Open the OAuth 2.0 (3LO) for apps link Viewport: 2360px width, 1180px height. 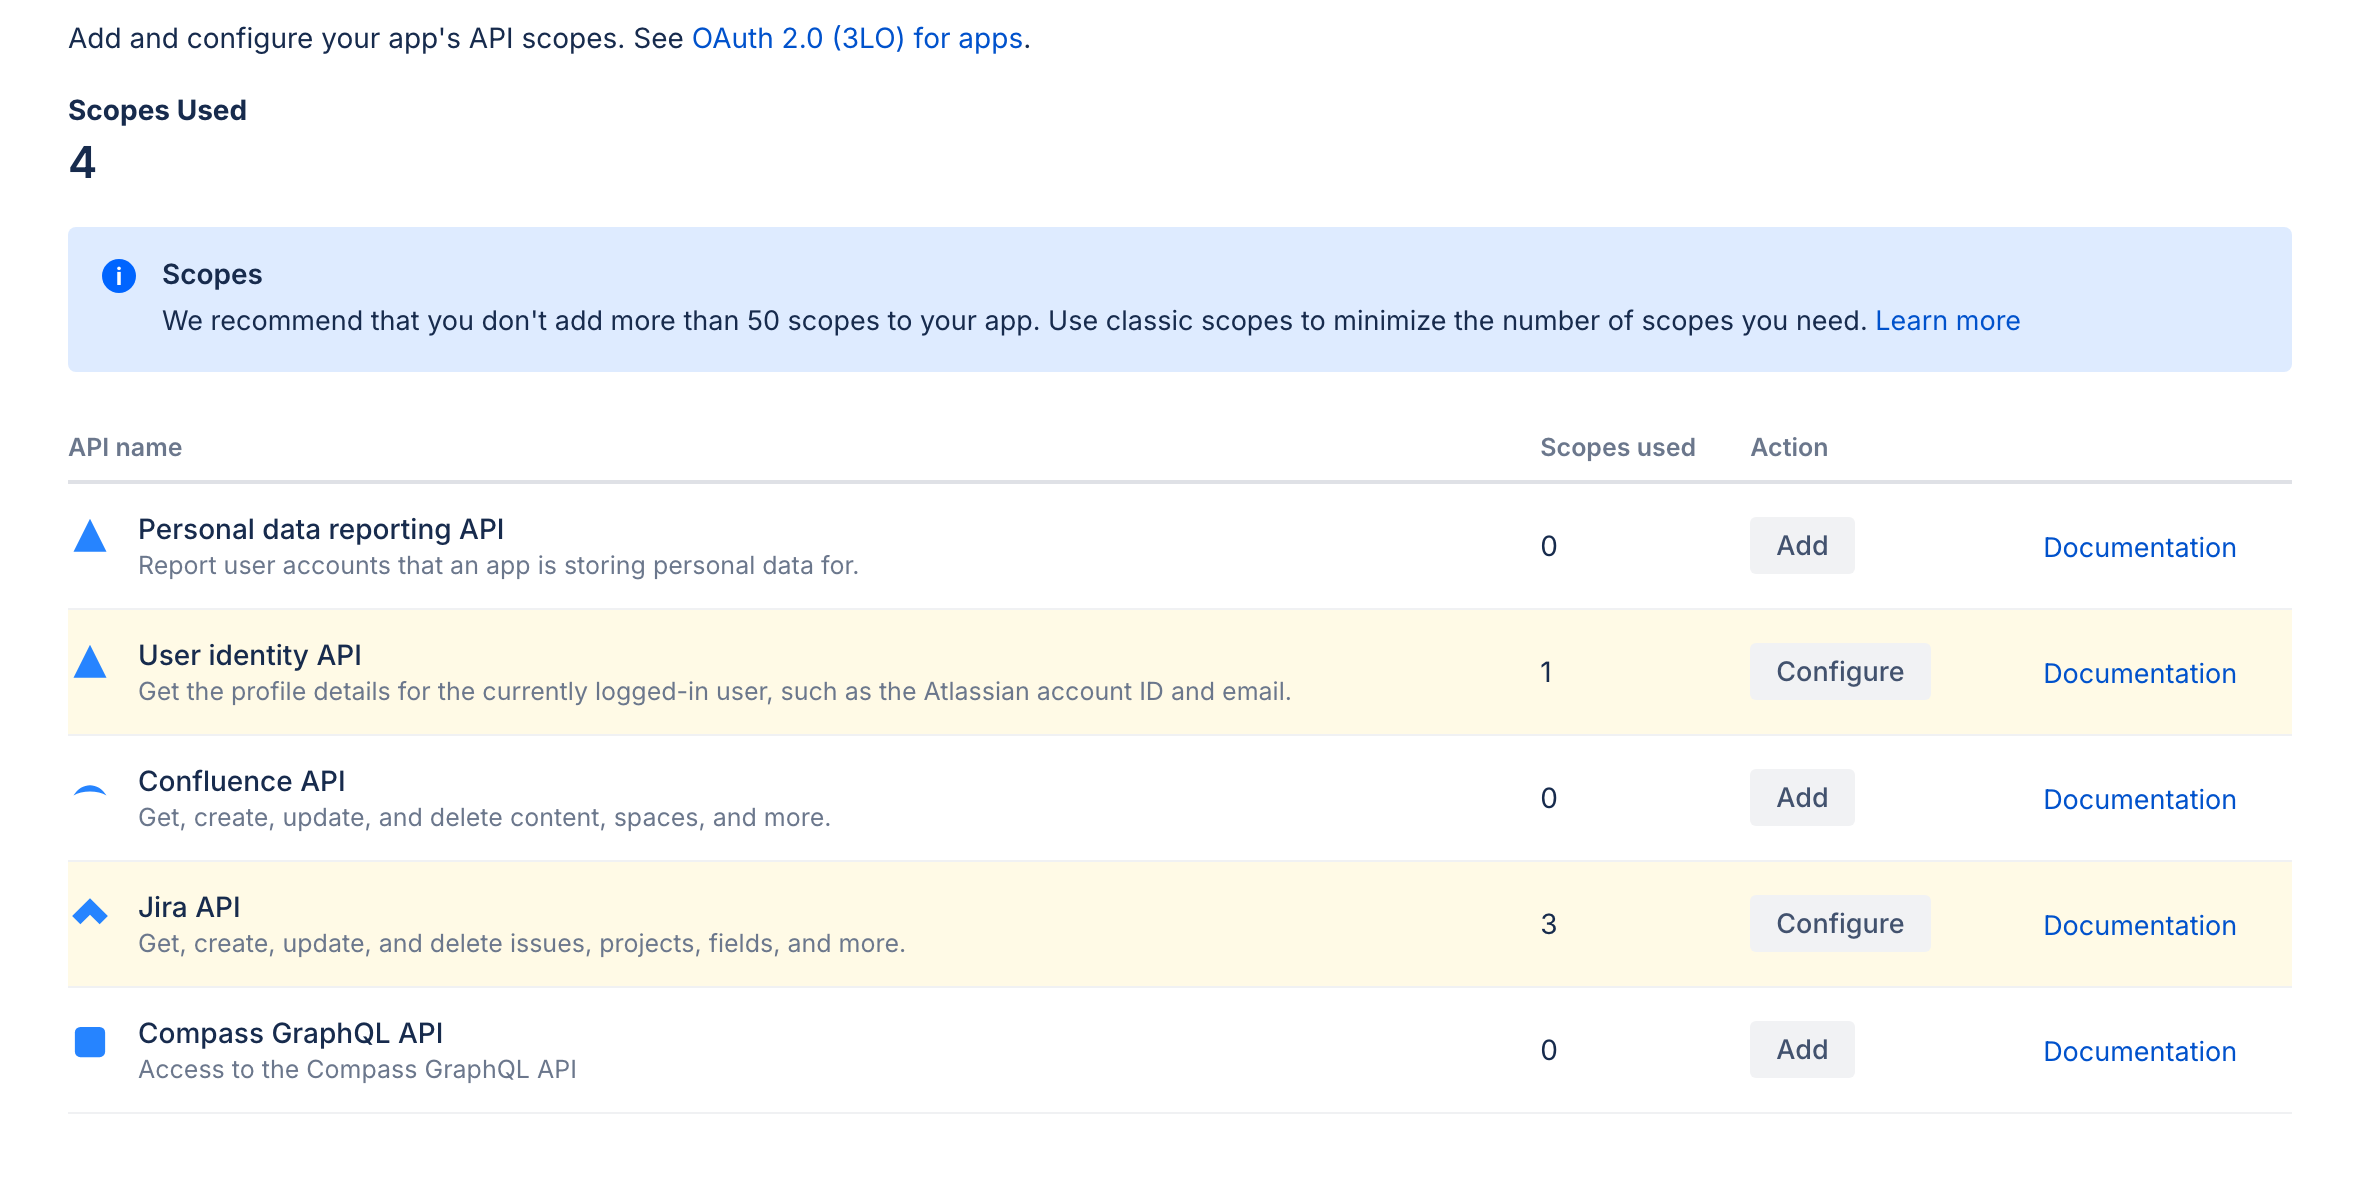pos(857,38)
